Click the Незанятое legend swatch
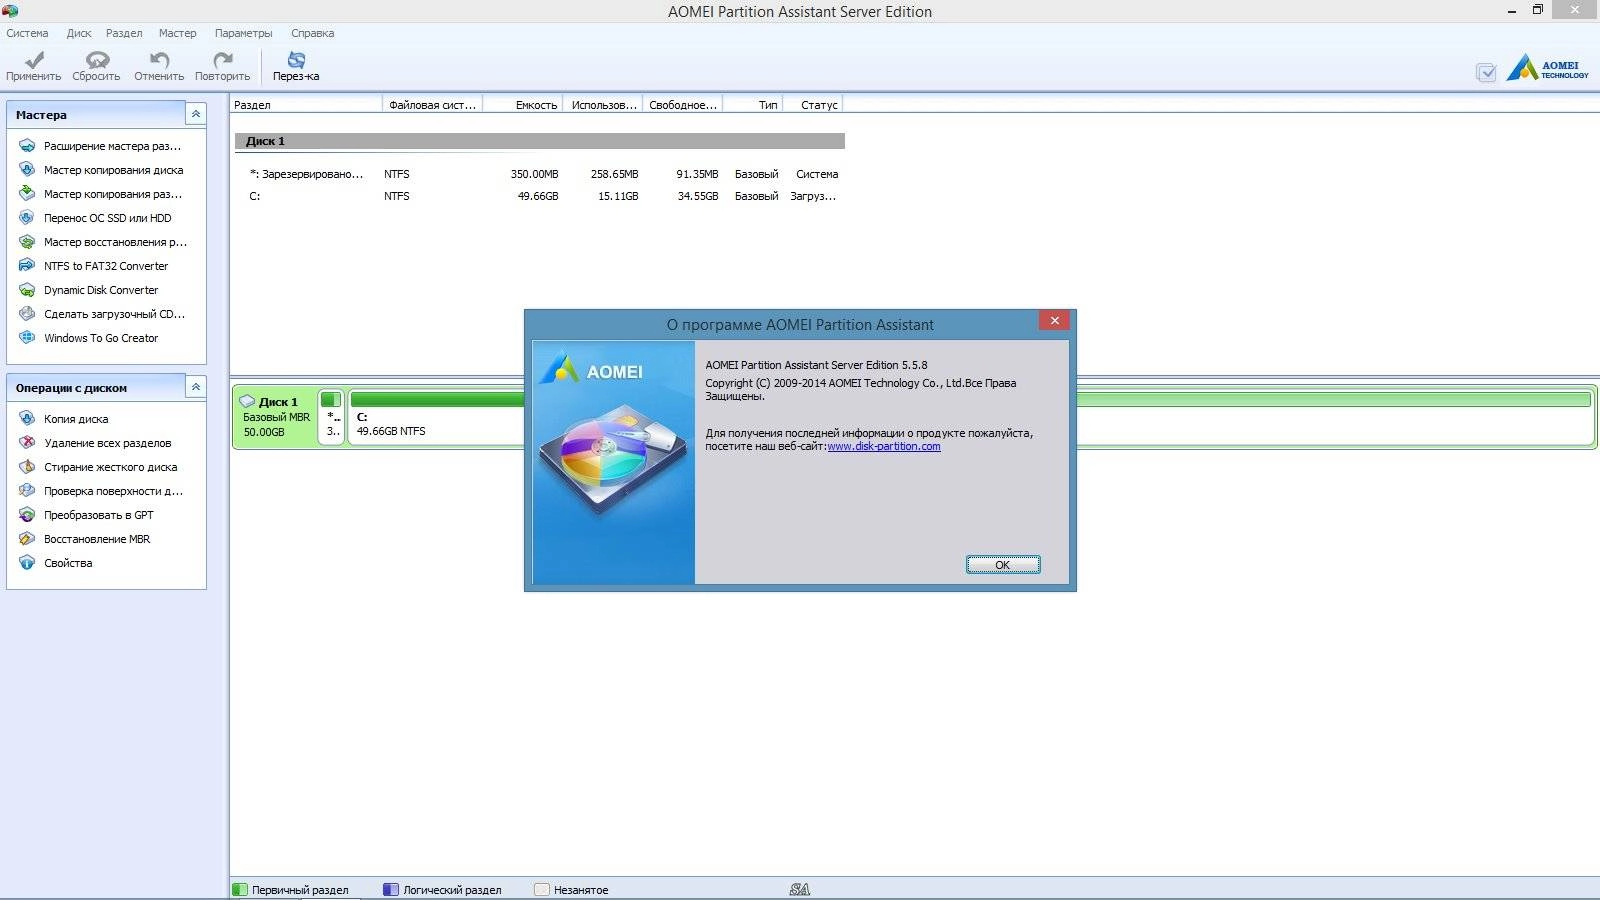Screen dimensions: 1600x900 542,889
